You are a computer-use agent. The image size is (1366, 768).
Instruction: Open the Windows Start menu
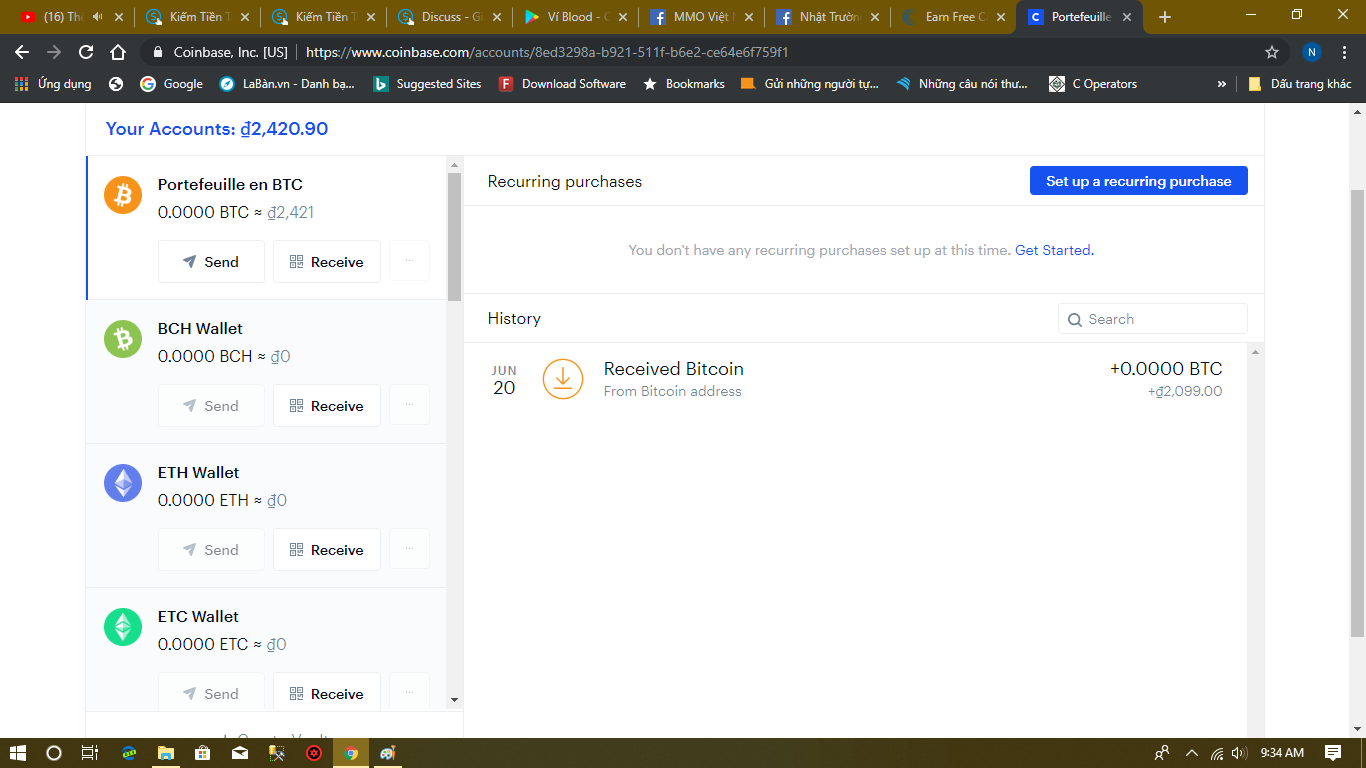[17, 753]
